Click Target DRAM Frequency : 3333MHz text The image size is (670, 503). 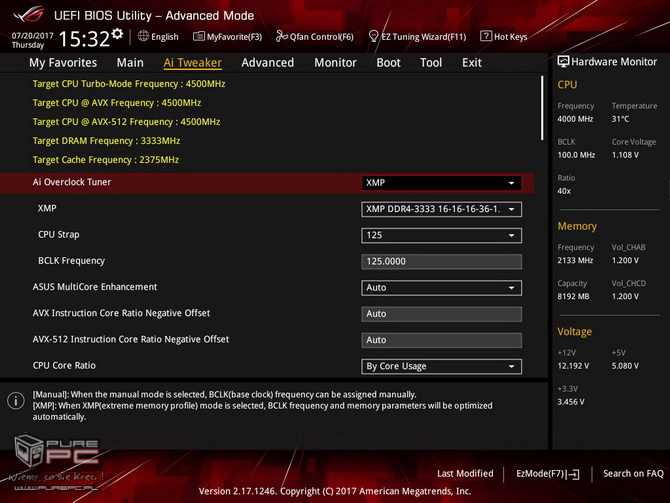pos(106,141)
